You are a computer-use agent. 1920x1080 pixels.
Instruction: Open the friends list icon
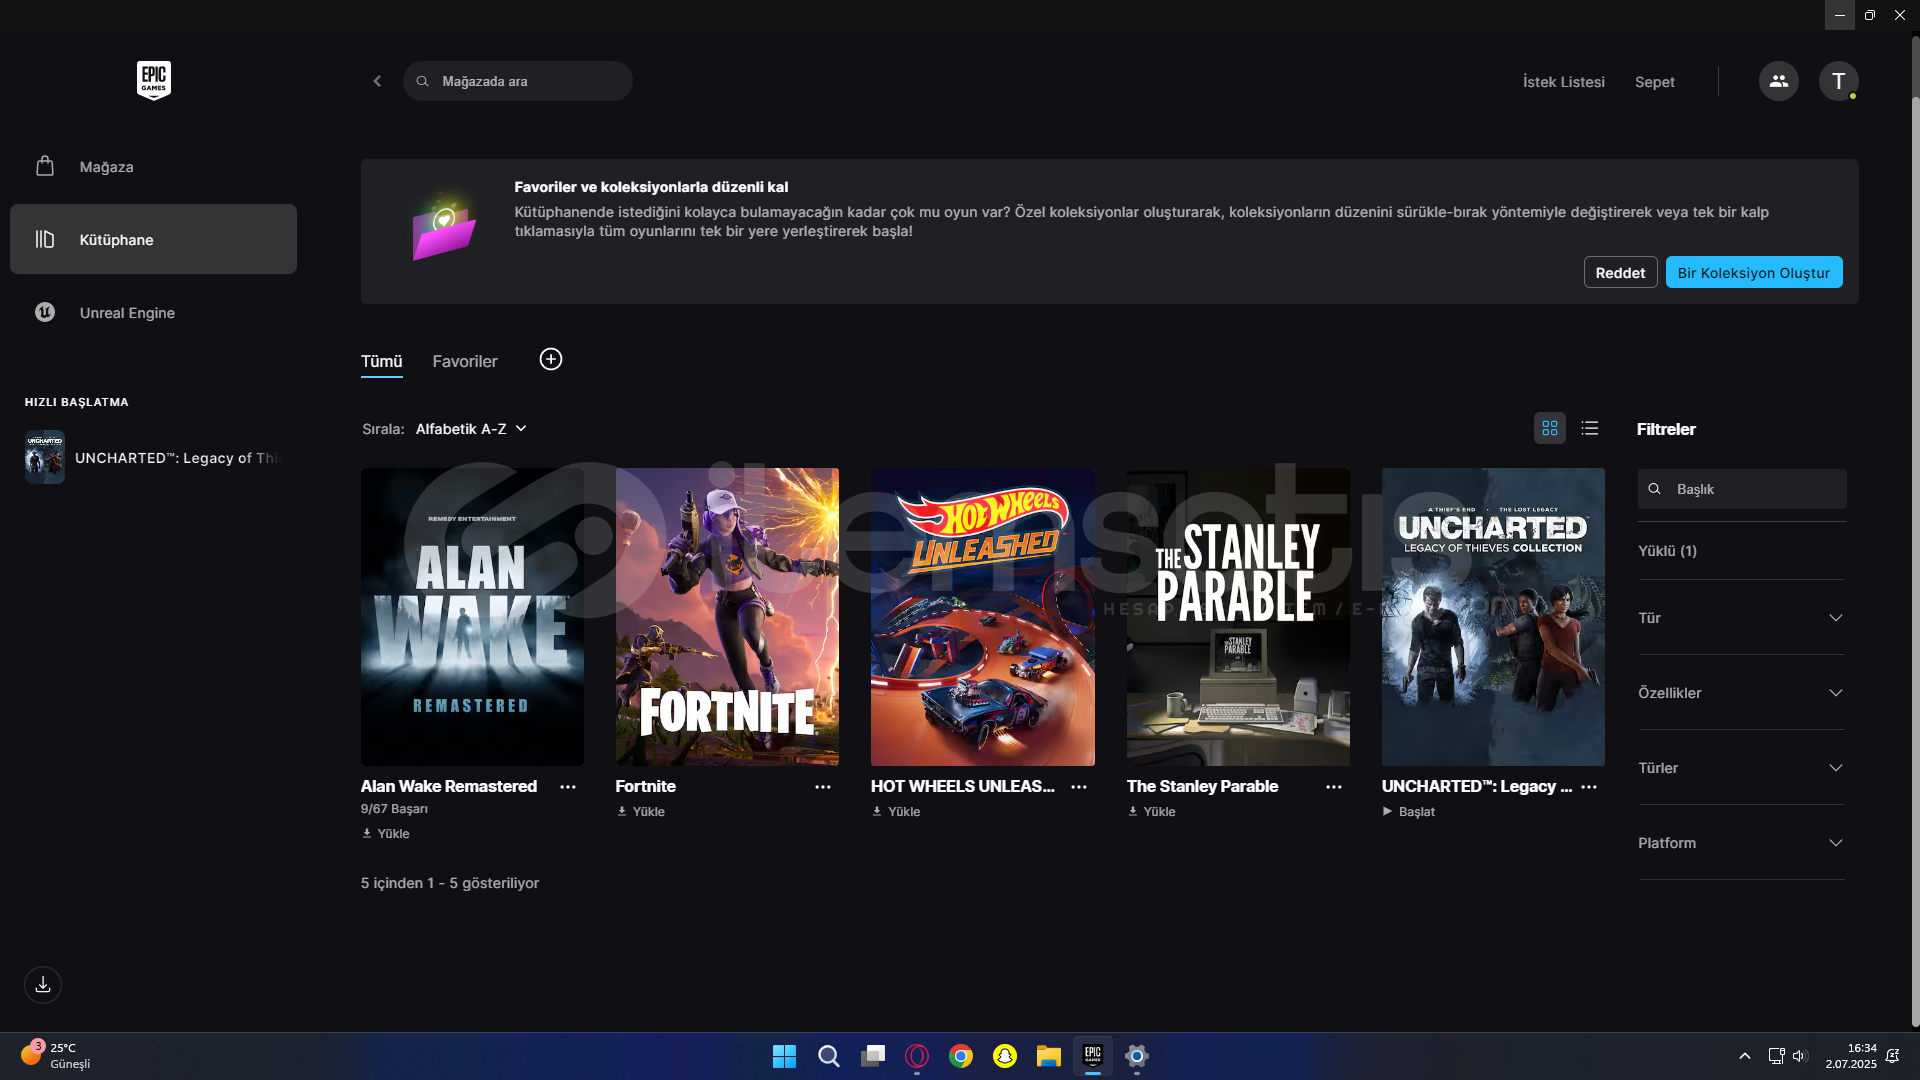click(x=1778, y=81)
